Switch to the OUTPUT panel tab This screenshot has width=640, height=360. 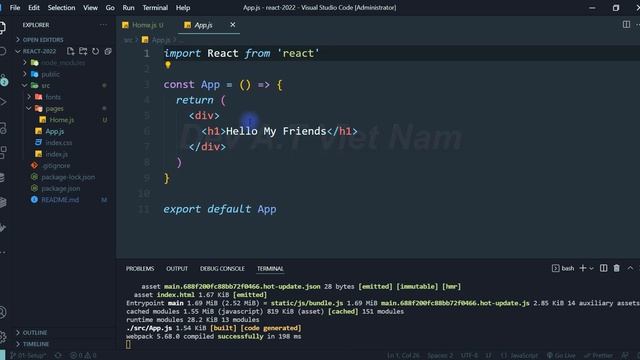(x=177, y=269)
